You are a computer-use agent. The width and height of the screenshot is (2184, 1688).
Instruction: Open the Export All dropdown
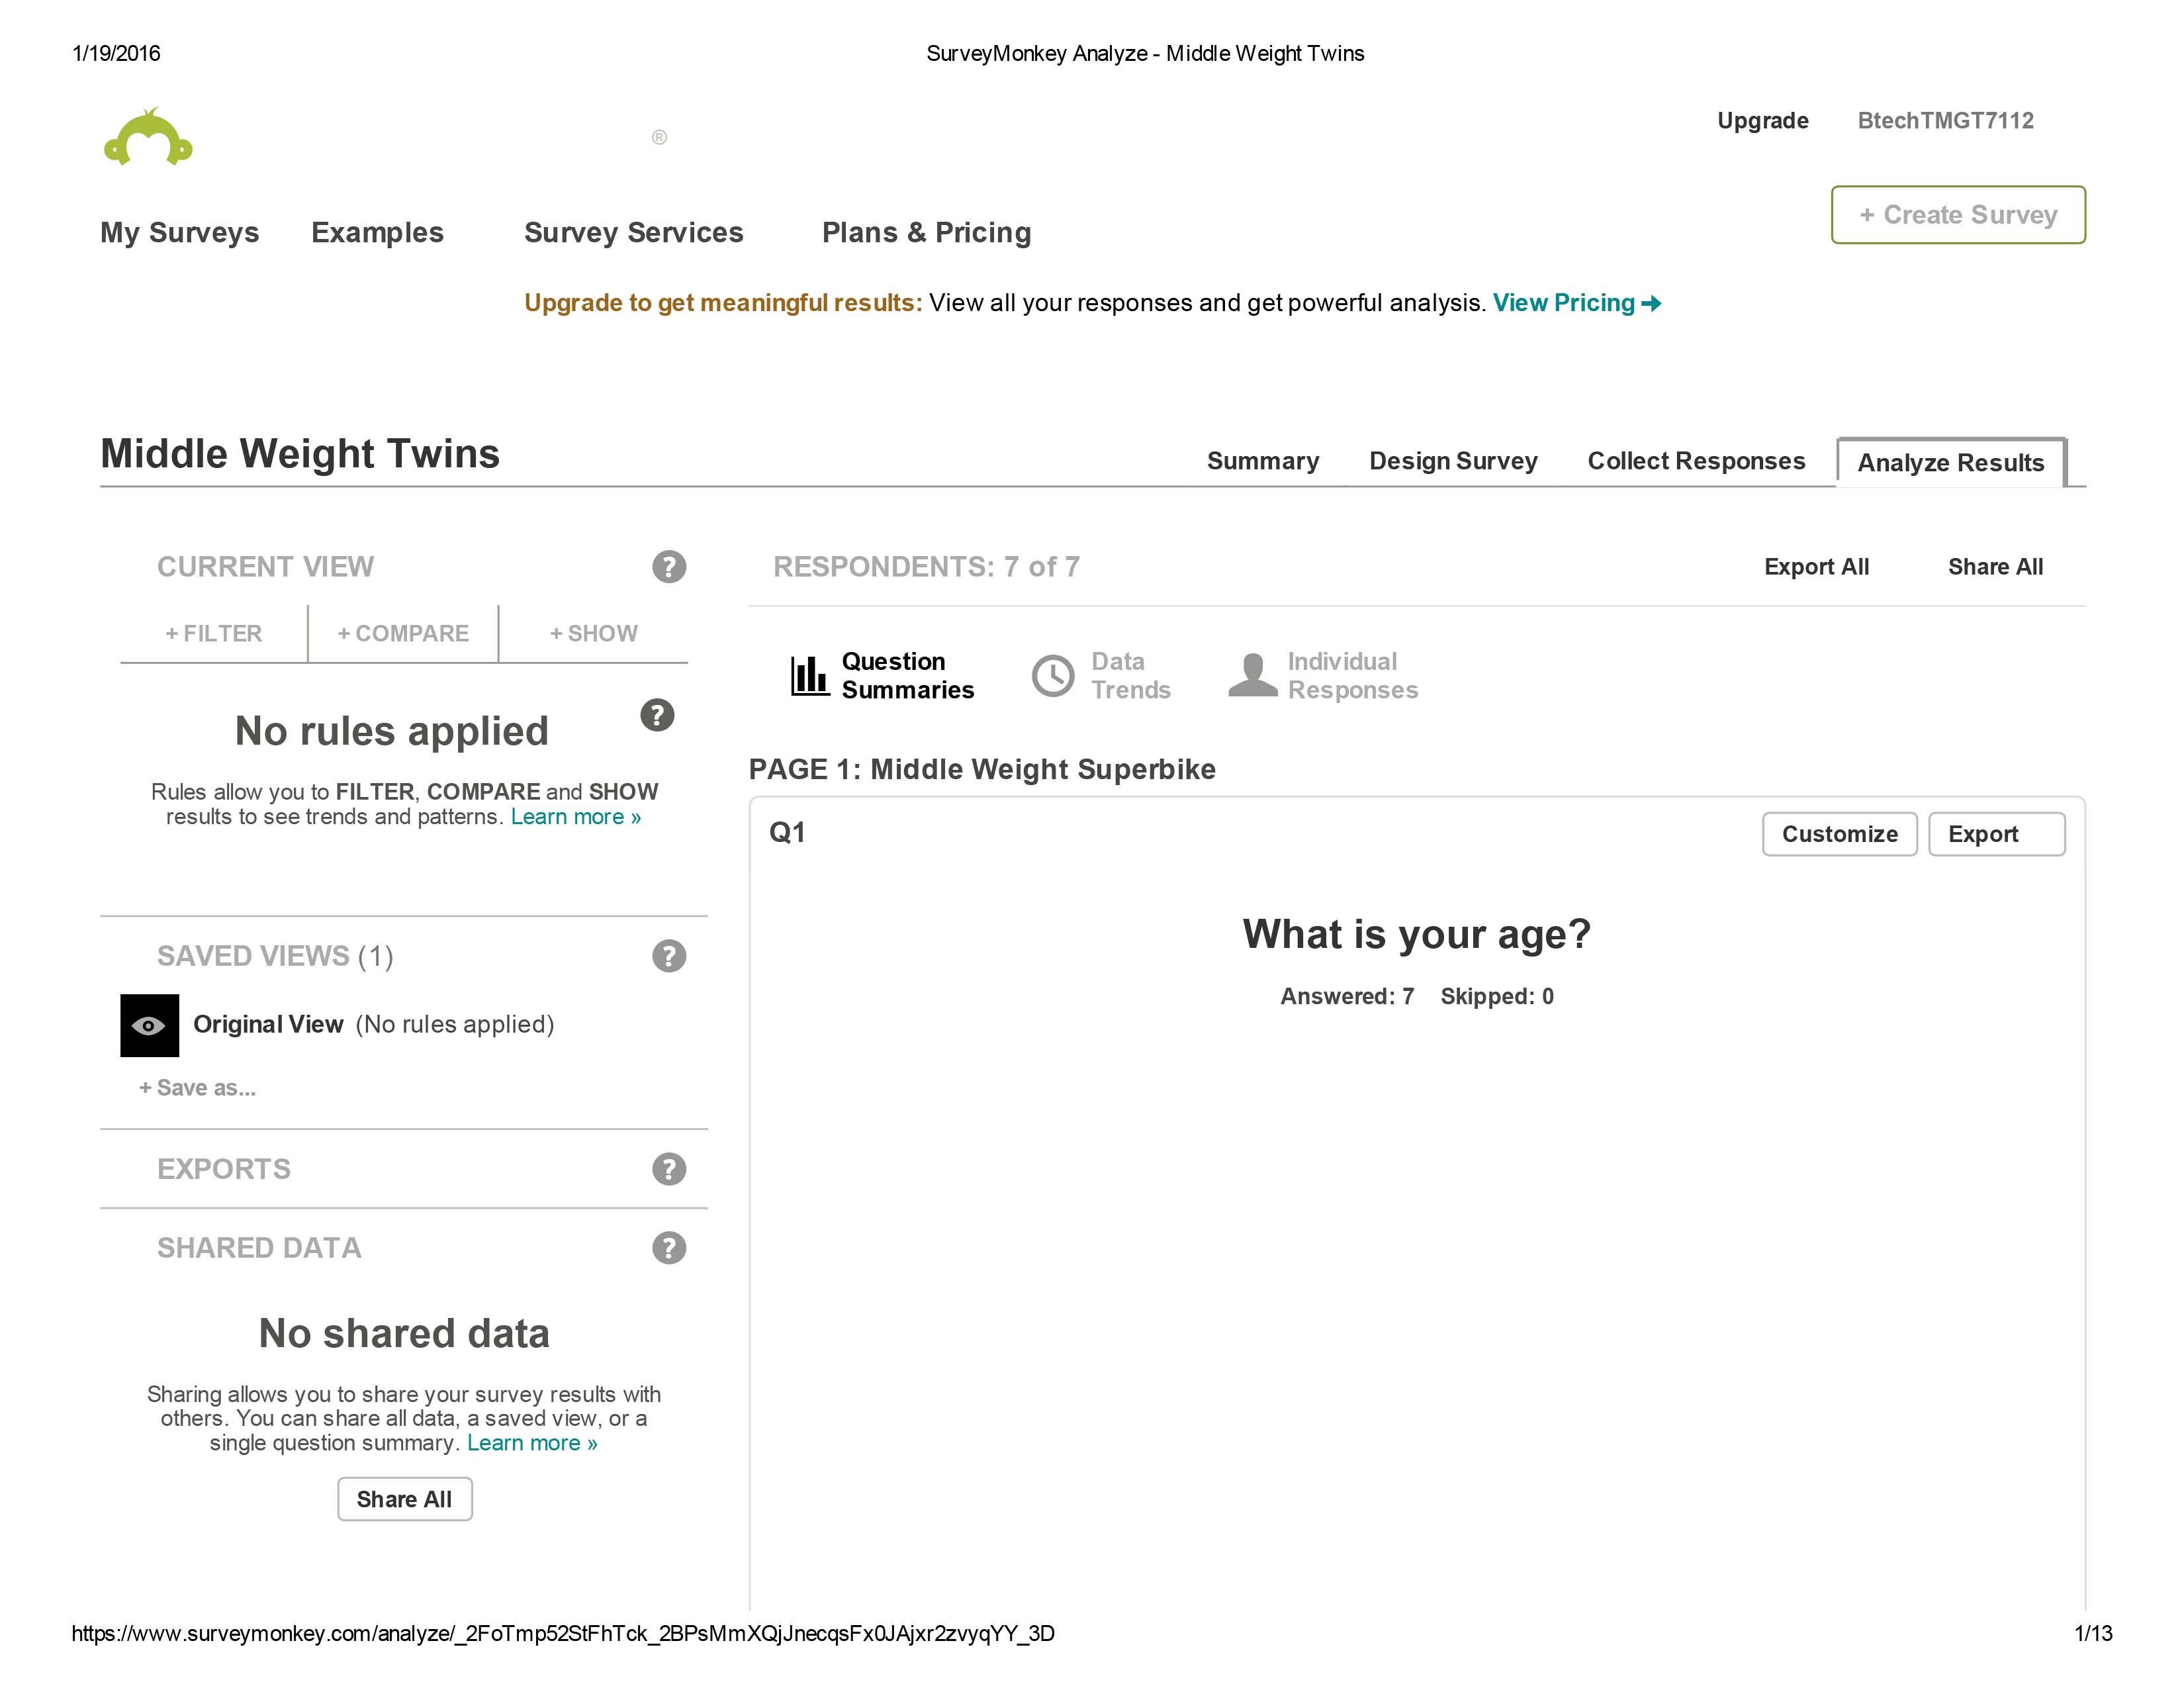[x=1816, y=567]
